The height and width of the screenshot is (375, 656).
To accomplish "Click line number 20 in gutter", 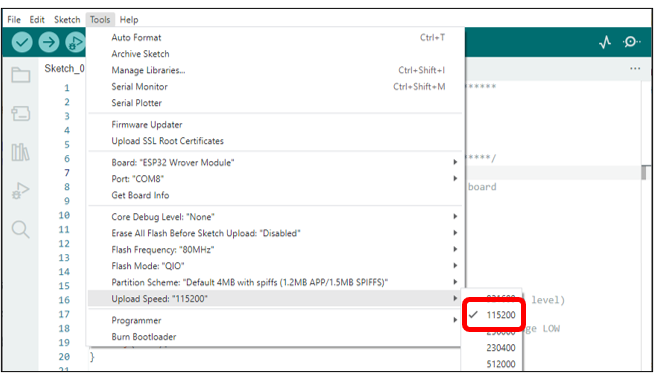I will (x=64, y=357).
